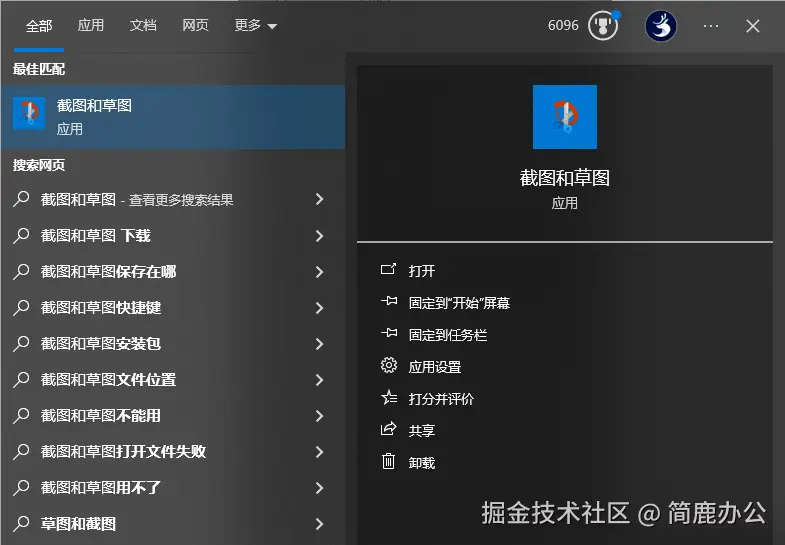Click the star icon beside 打分并评价
Viewport: 785px width, 545px height.
point(389,397)
